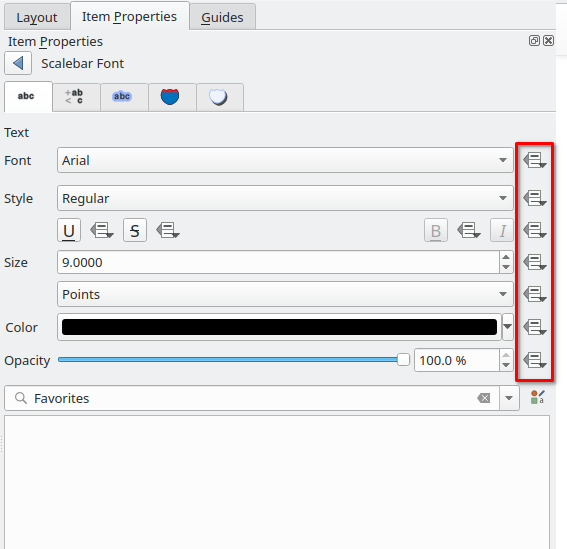567x549 pixels.
Task: Click the back arrow beside Scalebar Font
Action: pyautogui.click(x=18, y=63)
